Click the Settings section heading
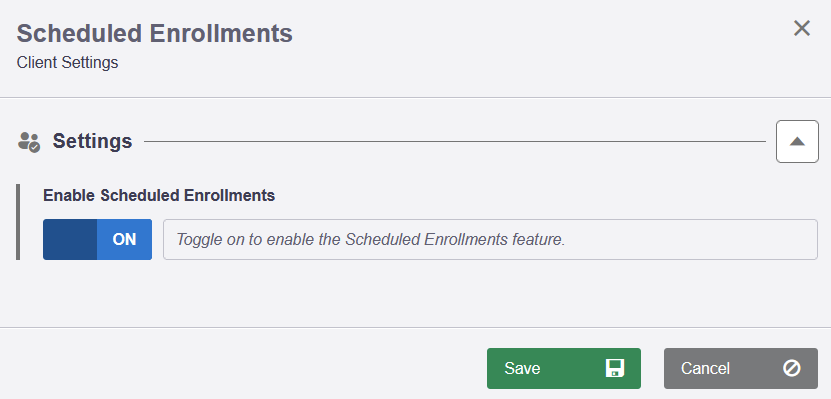The image size is (831, 399). tap(92, 141)
